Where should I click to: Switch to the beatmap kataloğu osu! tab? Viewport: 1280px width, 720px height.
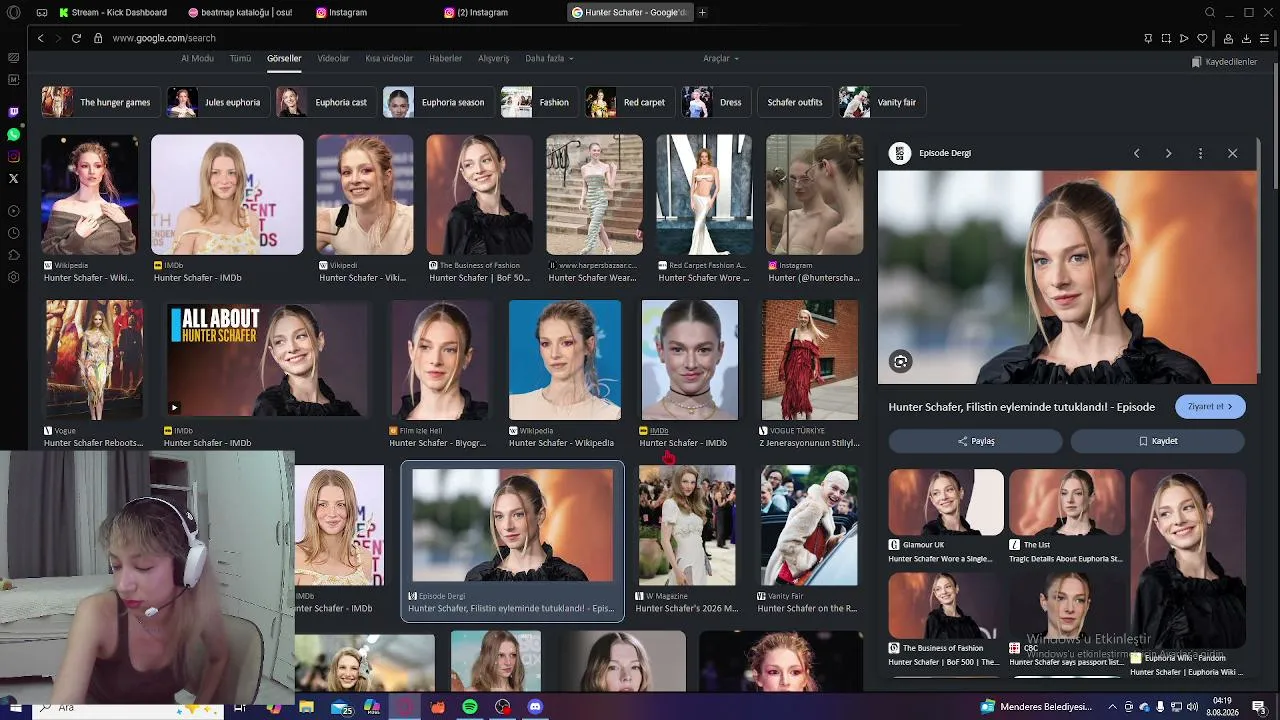coord(241,13)
